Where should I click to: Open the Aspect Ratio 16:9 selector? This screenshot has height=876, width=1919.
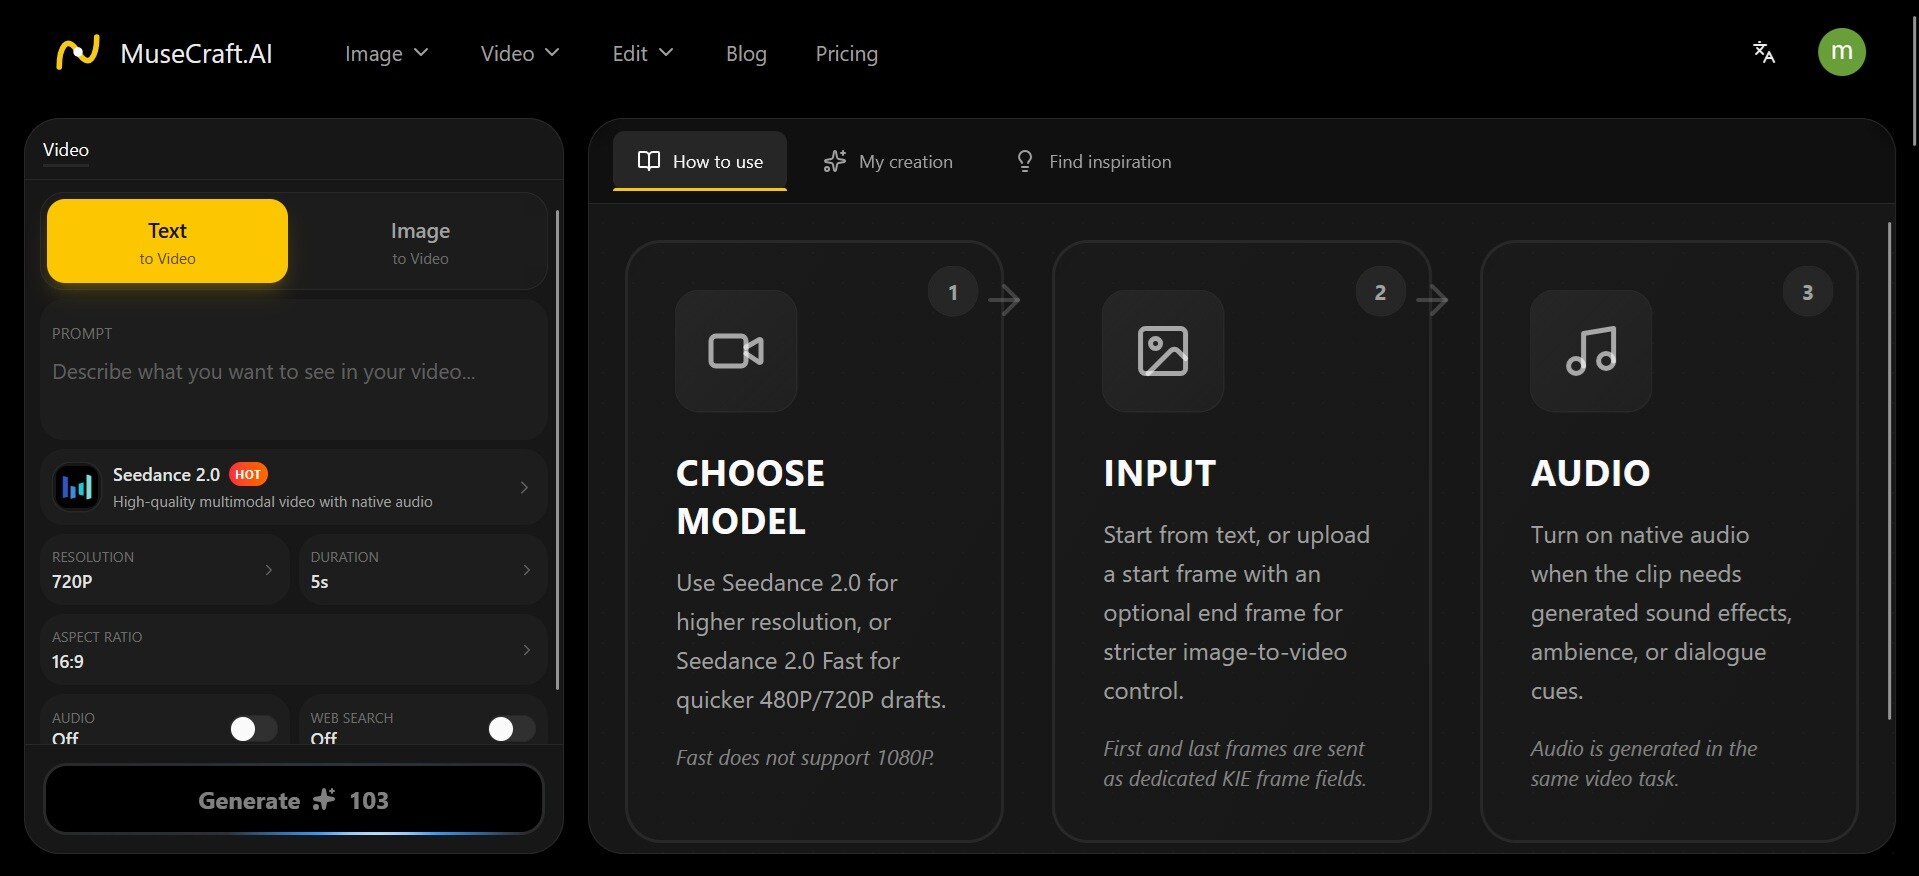pos(293,649)
